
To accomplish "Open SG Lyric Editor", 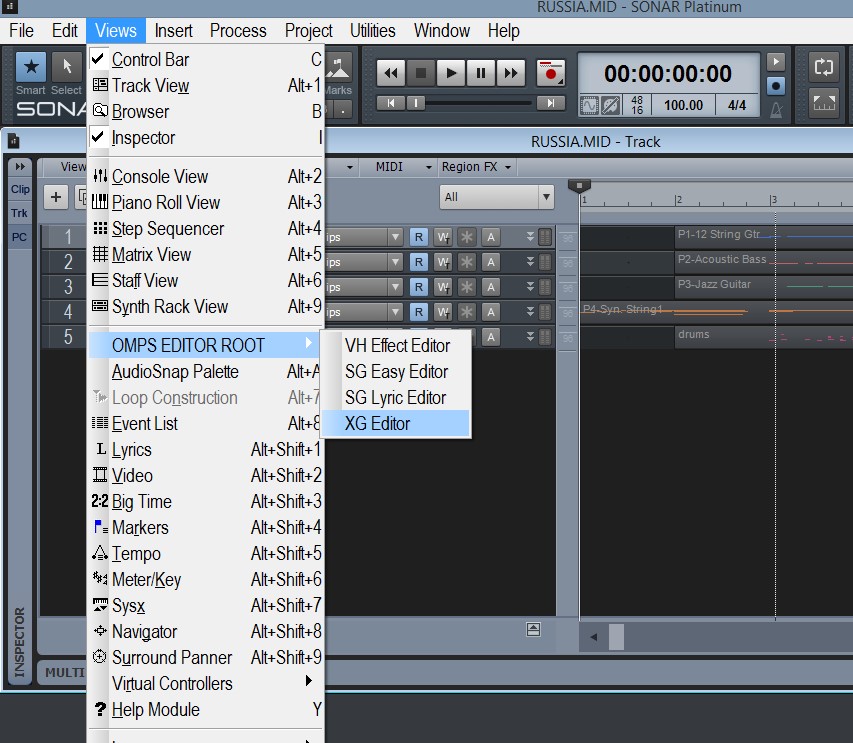I will tap(395, 398).
